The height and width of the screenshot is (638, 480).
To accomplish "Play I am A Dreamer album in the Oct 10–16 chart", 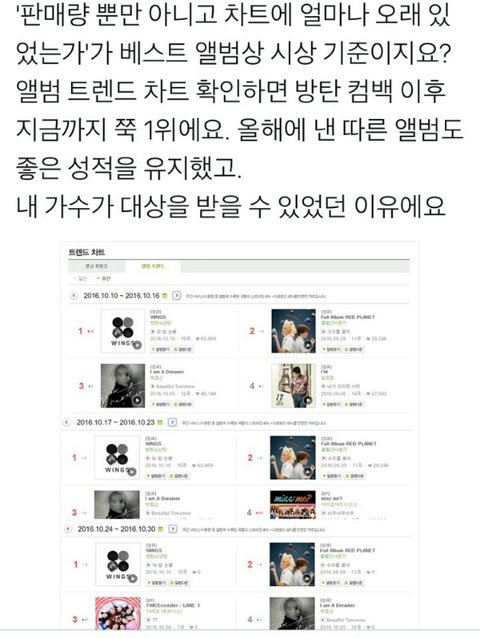I will (137, 400).
